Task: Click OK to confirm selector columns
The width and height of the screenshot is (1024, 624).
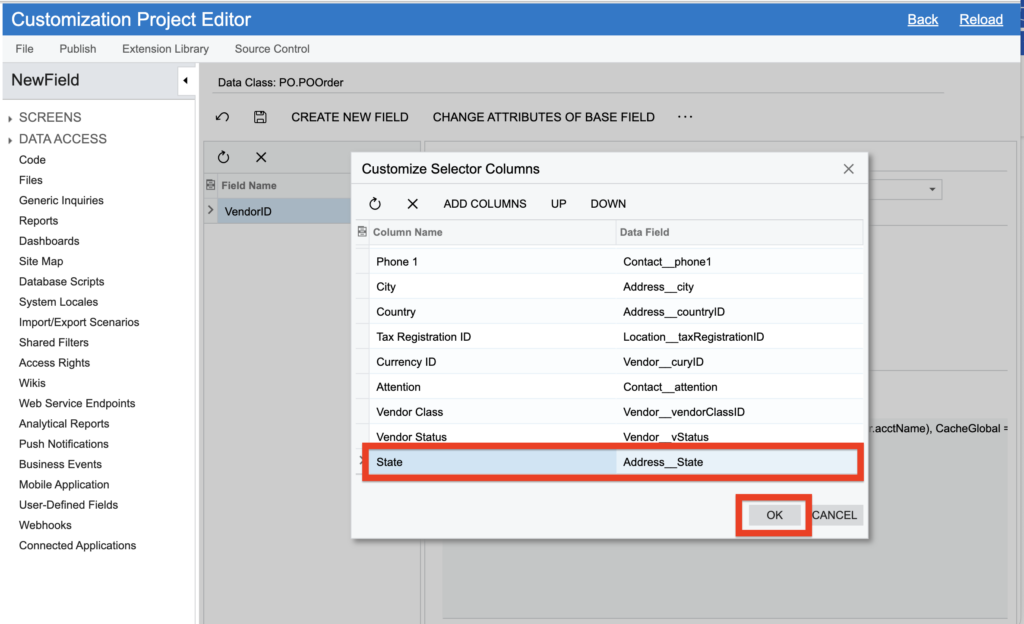Action: click(774, 515)
